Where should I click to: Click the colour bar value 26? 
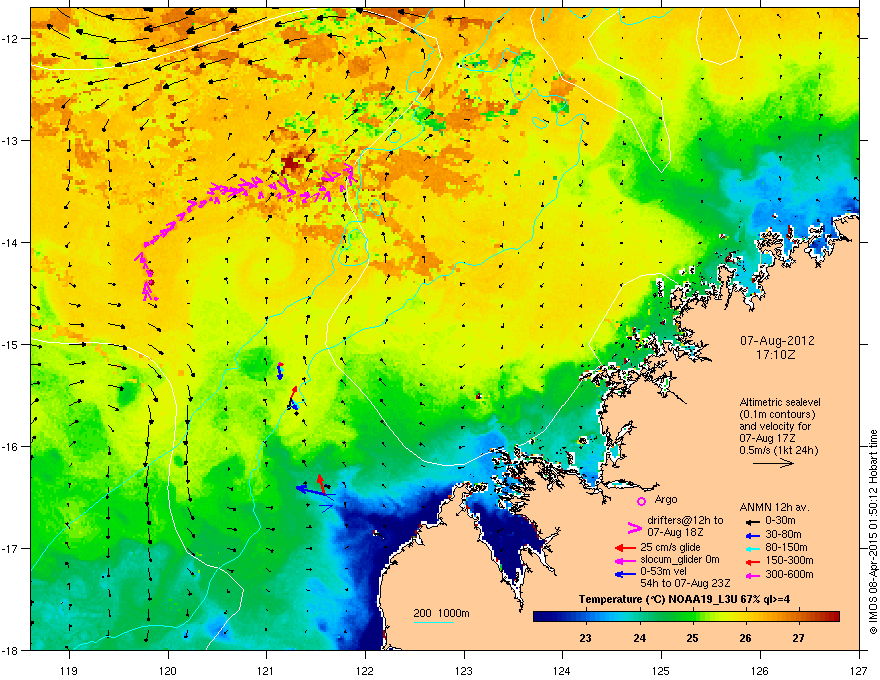745,638
